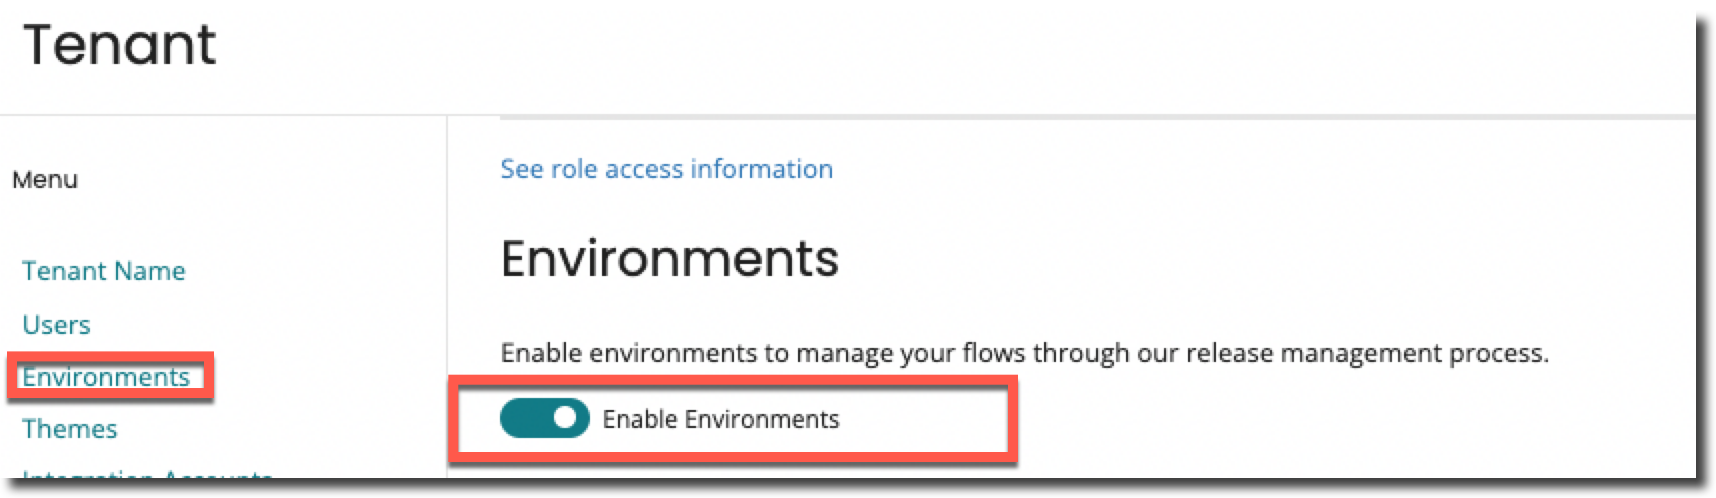Go to Users in the side menu
Screen dimensions: 1716x498
point(56,325)
